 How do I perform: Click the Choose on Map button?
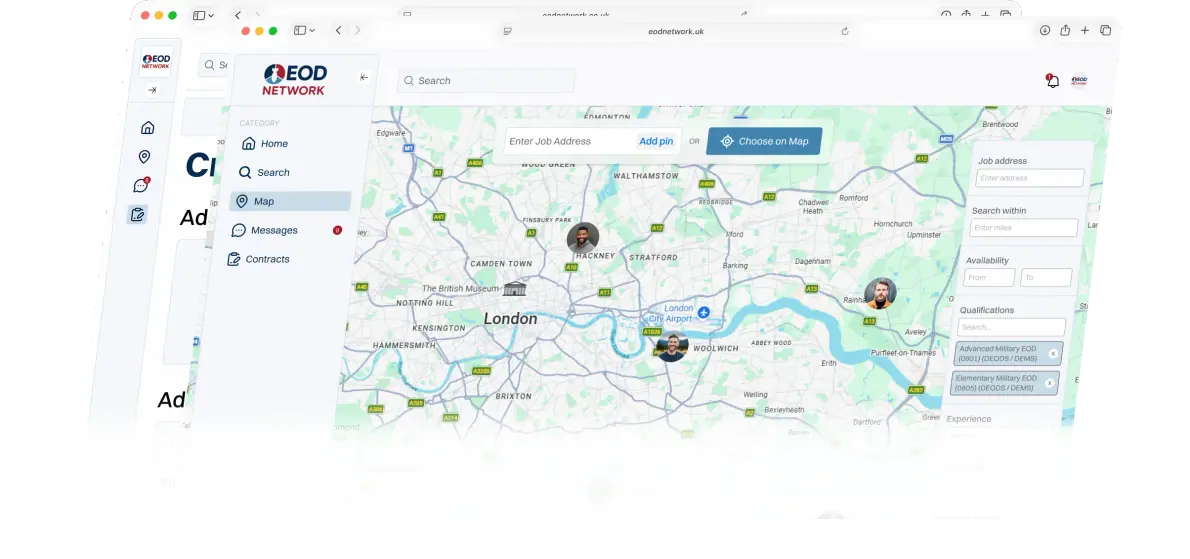(764, 141)
